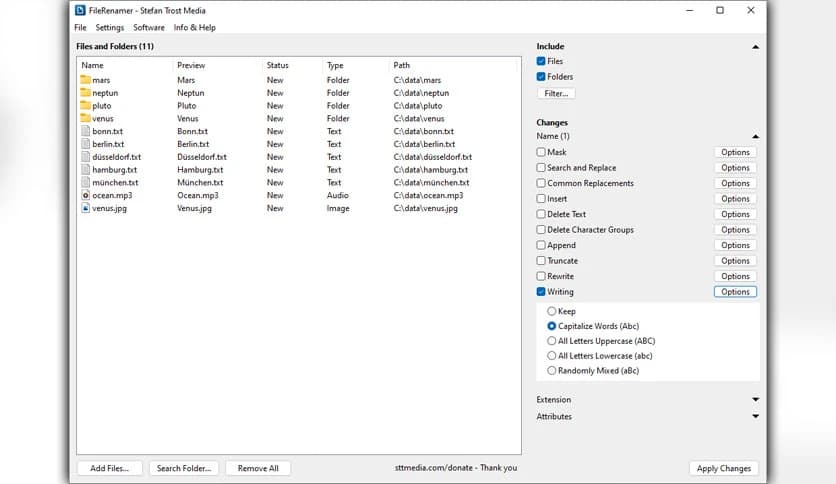Collapse the Include section arrow
This screenshot has height=484, width=836.
(x=755, y=47)
